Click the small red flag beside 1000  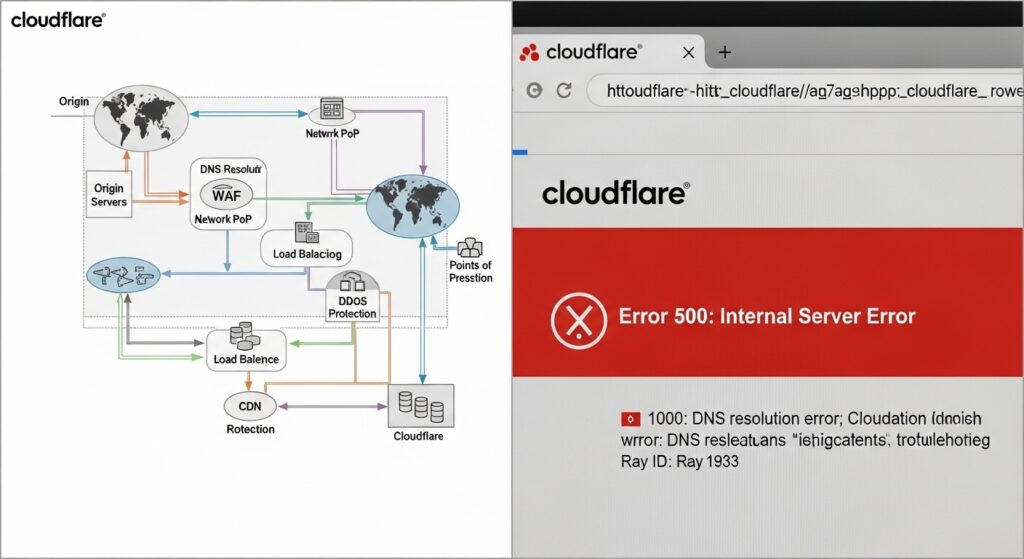point(630,419)
